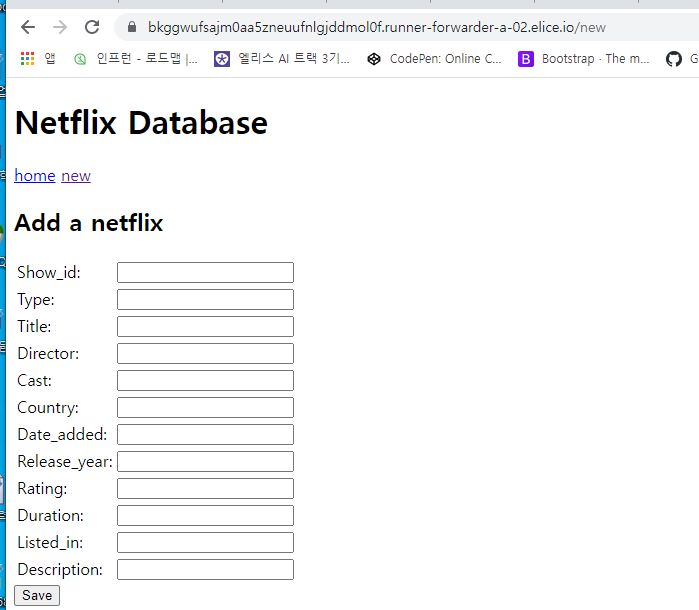Focus the Listed_in input field
The image size is (699, 610).
tap(206, 542)
